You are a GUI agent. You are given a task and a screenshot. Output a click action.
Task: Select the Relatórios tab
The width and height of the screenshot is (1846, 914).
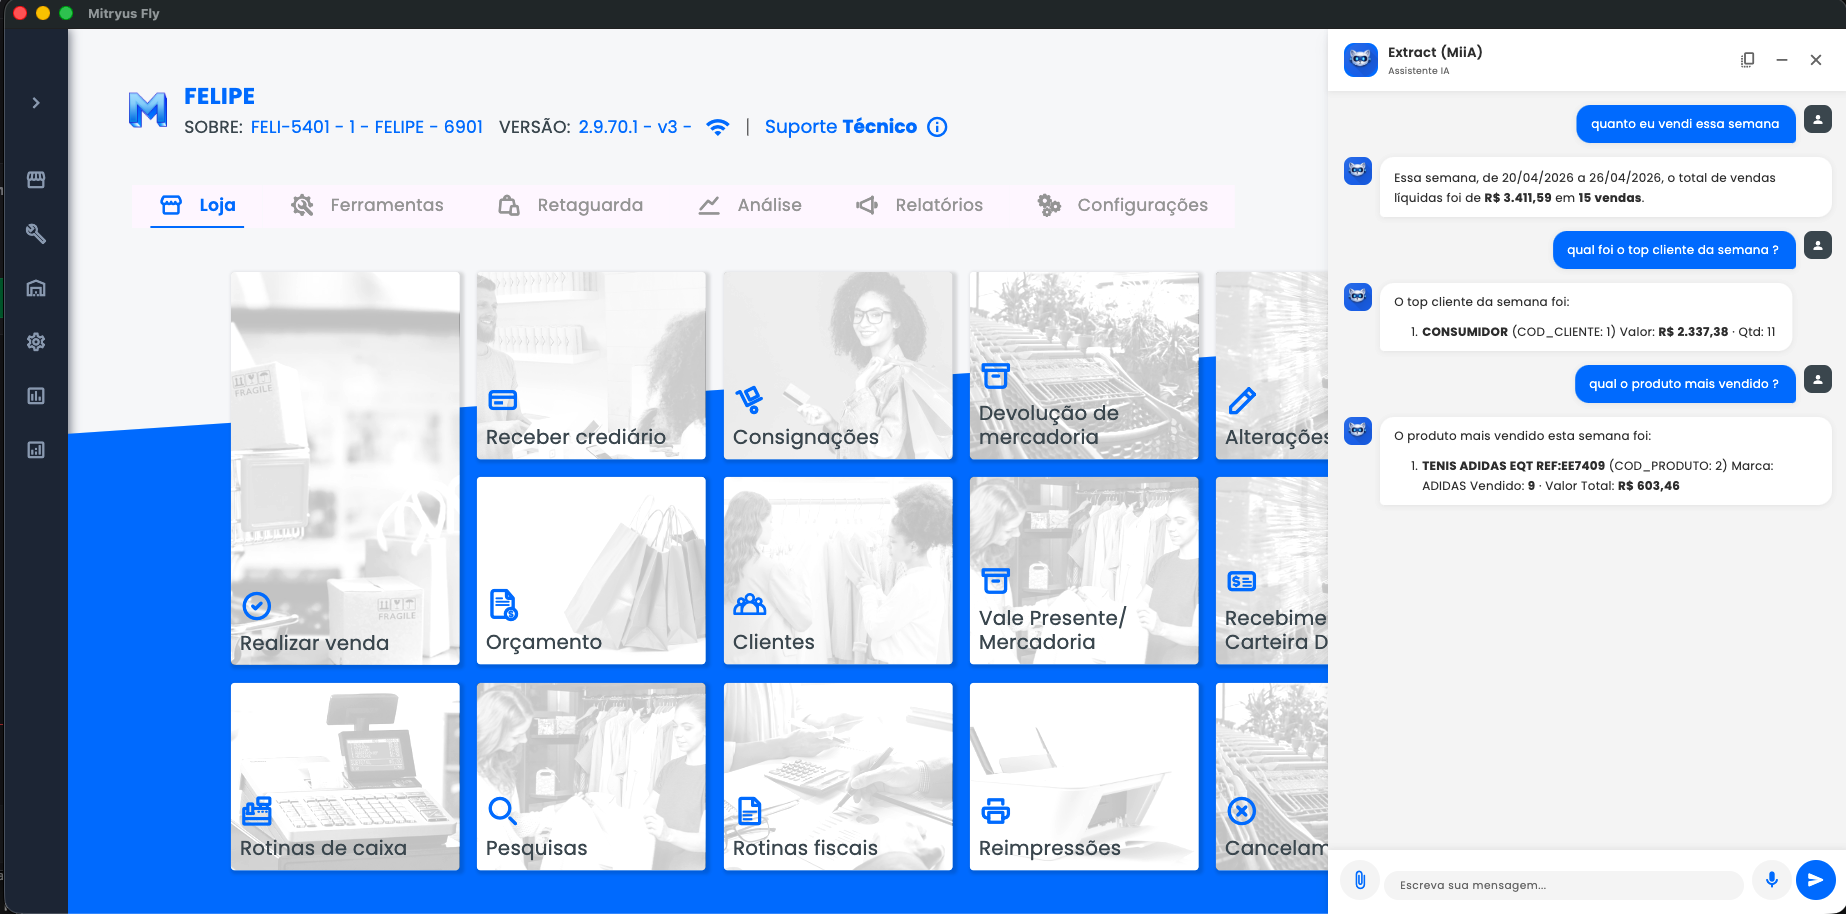click(920, 205)
